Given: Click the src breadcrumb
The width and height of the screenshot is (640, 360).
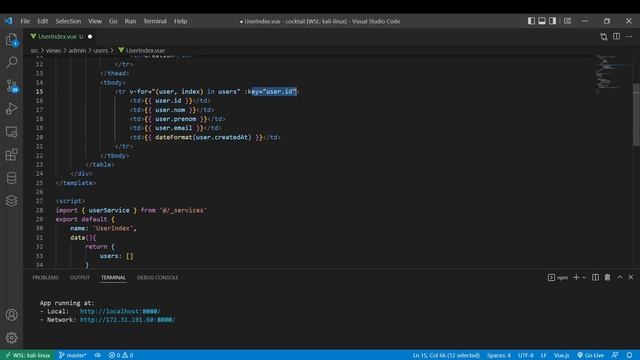Looking at the screenshot, I should (34, 51).
